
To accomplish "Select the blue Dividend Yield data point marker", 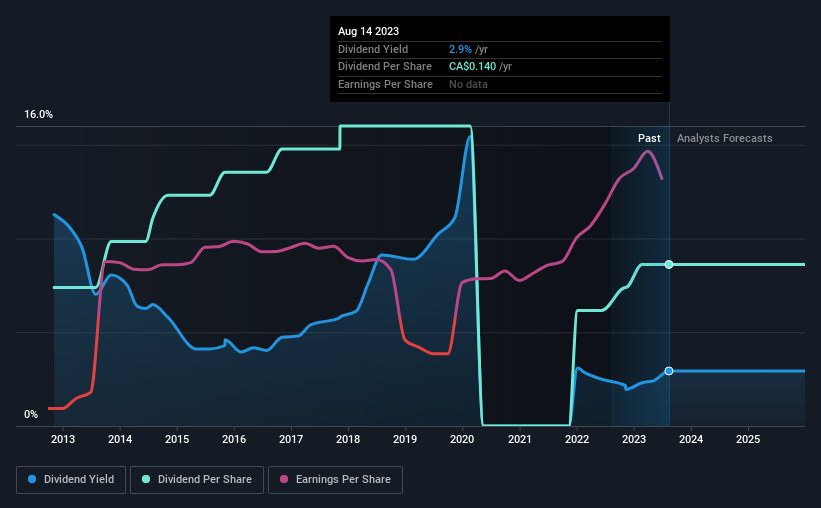I will (x=669, y=371).
